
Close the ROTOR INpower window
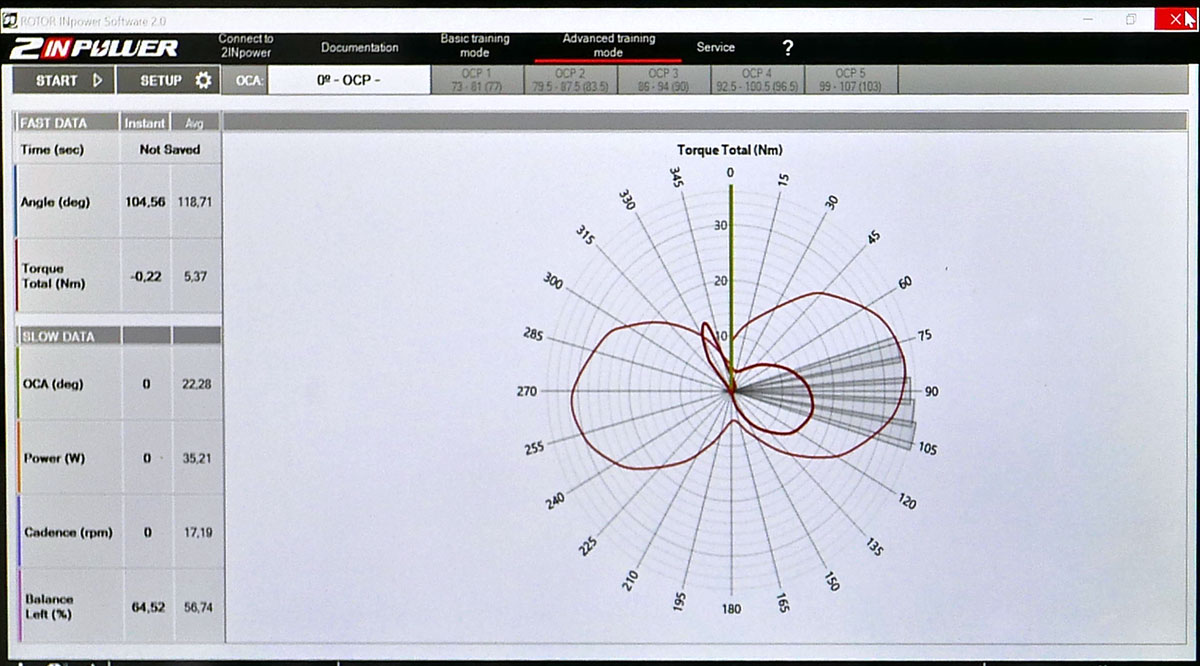(x=1175, y=19)
